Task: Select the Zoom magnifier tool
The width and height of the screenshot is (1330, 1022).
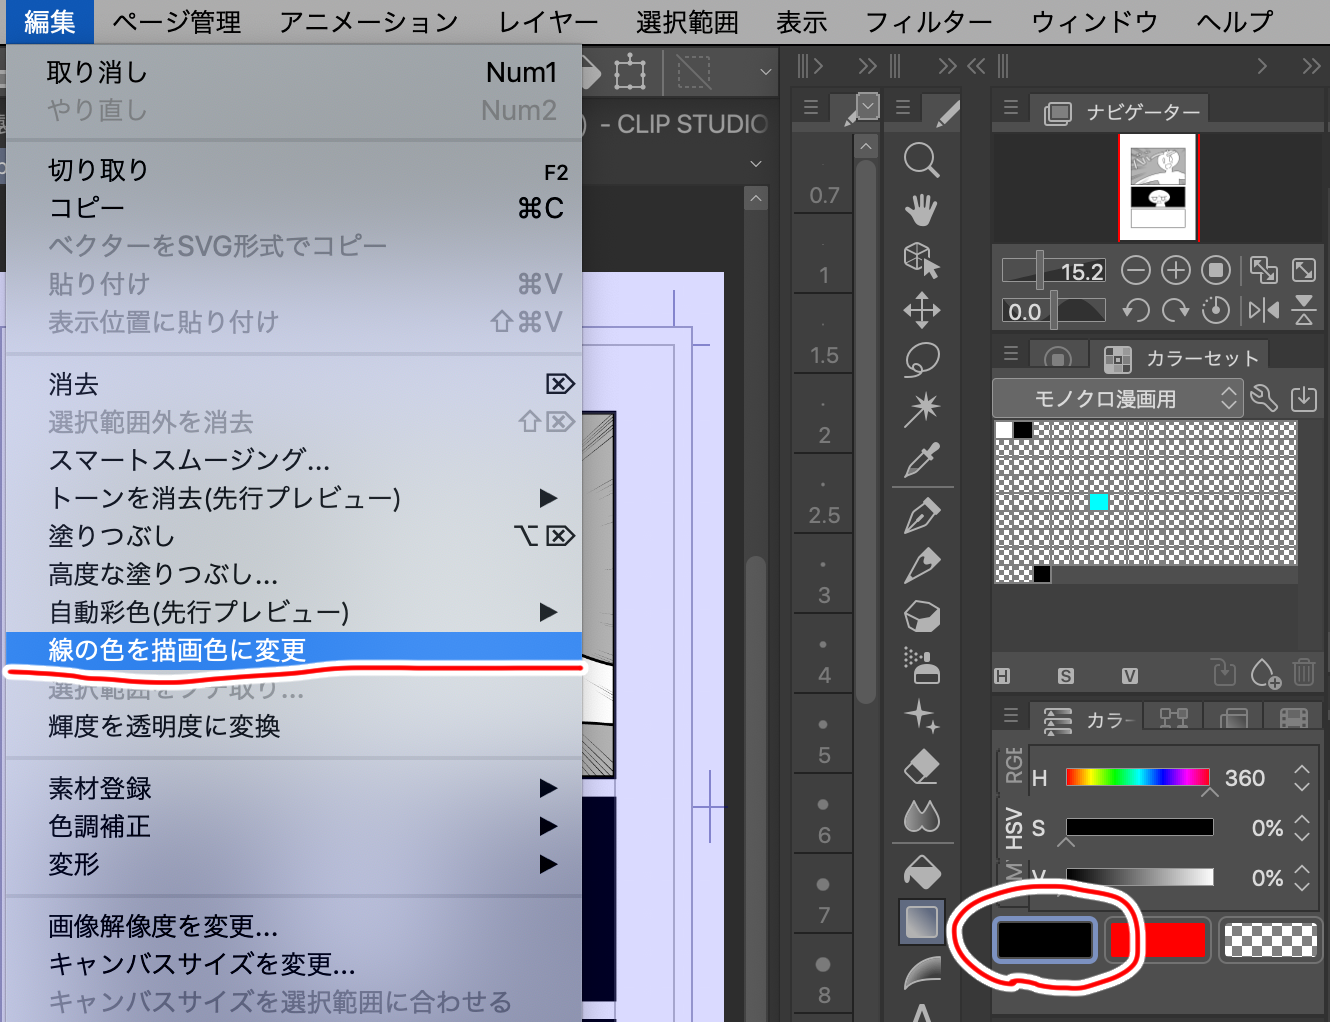Action: pos(922,160)
